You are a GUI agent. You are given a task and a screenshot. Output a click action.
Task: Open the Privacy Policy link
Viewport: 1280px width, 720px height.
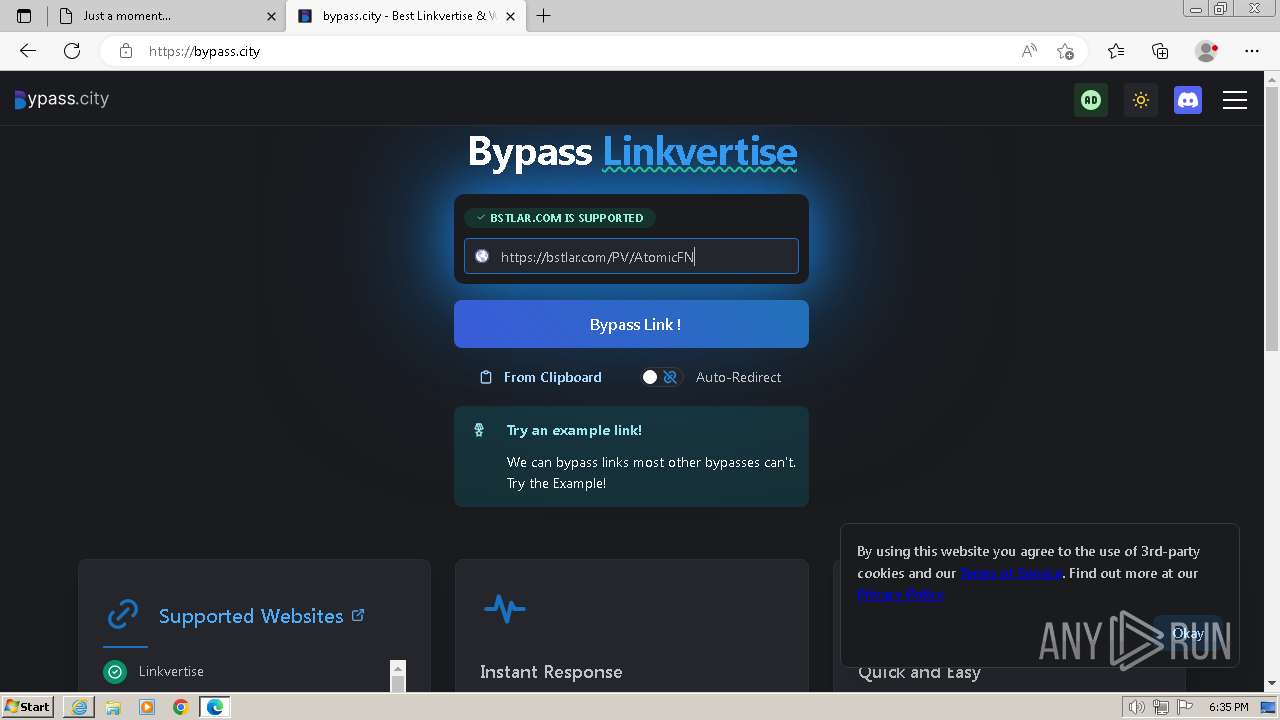pos(900,594)
